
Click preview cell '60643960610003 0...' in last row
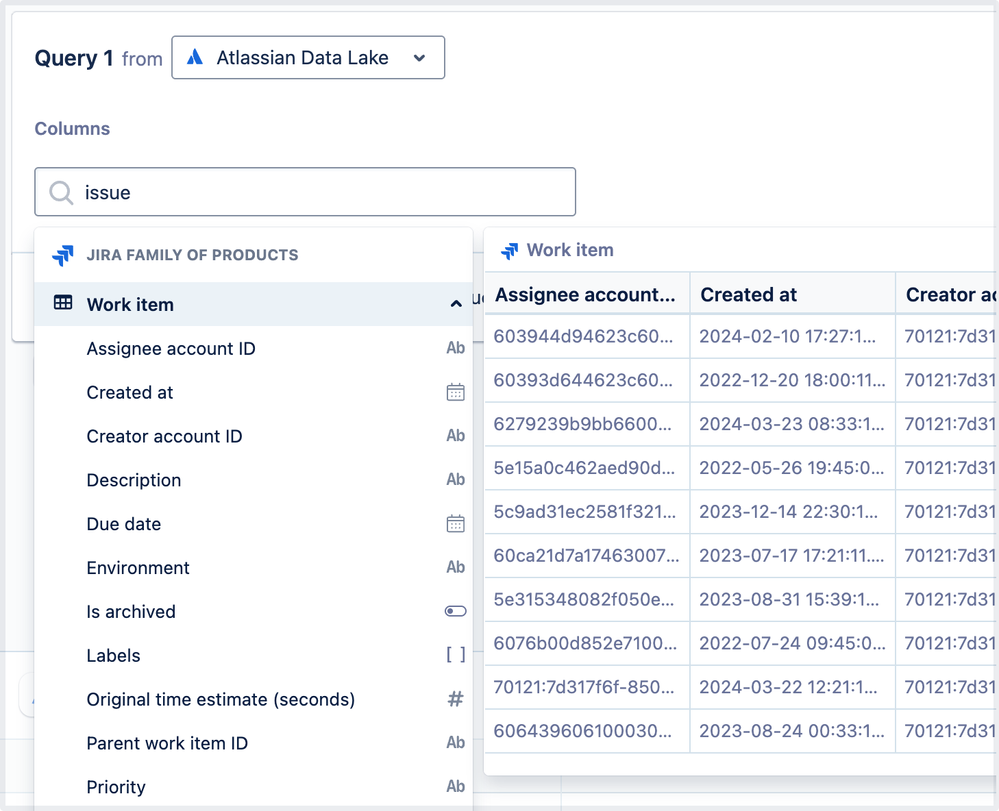[587, 731]
